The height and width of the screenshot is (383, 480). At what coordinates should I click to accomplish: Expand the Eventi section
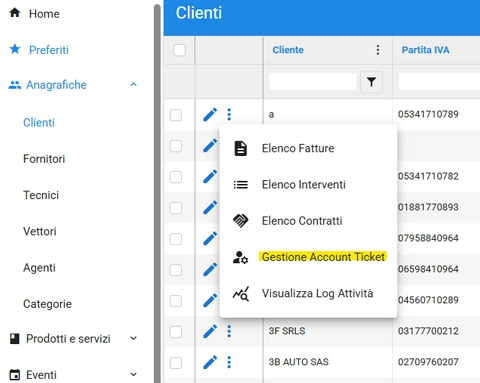coord(133,375)
